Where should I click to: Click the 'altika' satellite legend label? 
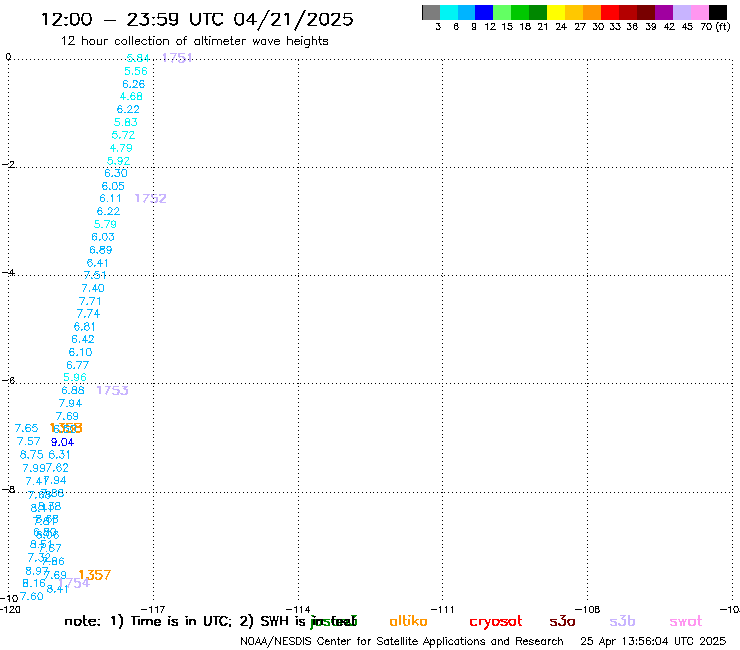408,621
